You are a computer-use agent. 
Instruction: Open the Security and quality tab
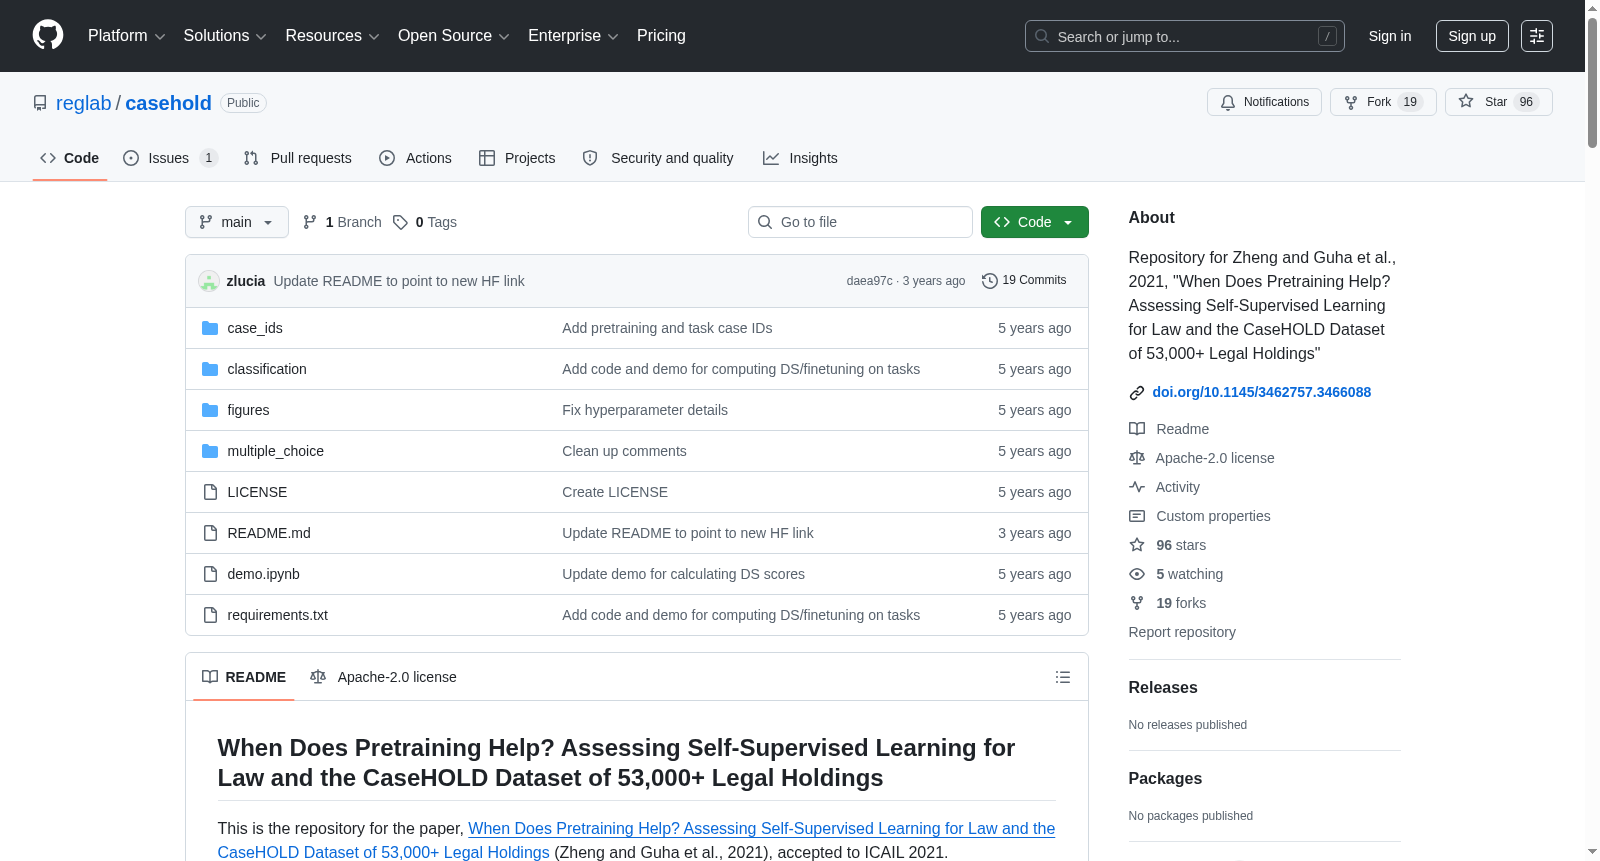point(658,158)
